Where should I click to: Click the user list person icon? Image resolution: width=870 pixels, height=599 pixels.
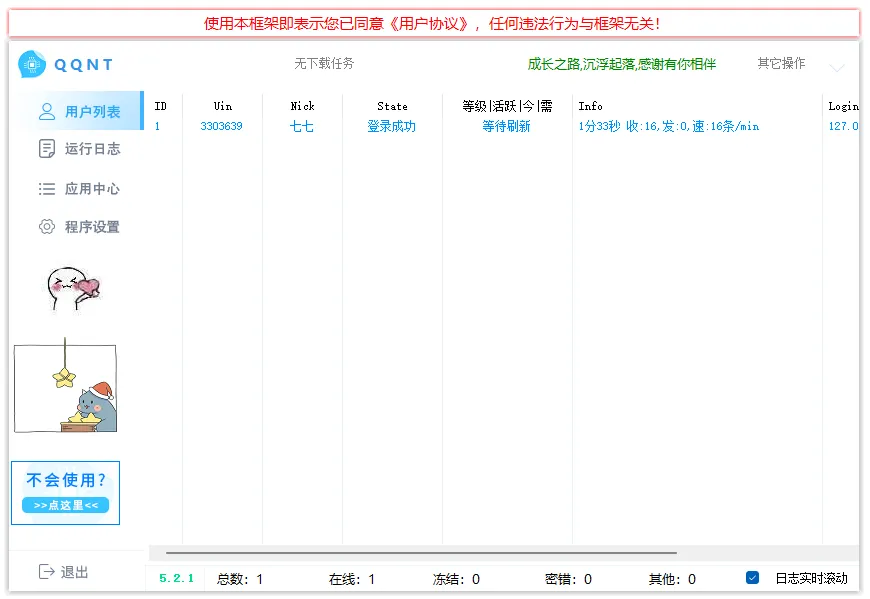pos(47,112)
